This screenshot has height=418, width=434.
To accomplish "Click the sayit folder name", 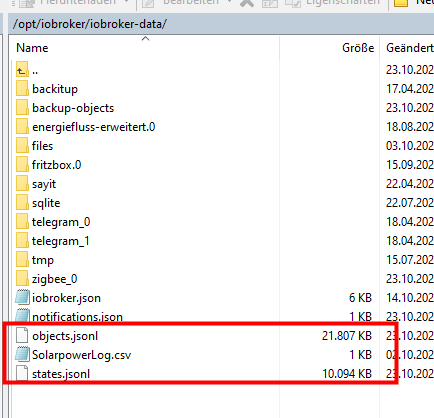I will coord(44,184).
